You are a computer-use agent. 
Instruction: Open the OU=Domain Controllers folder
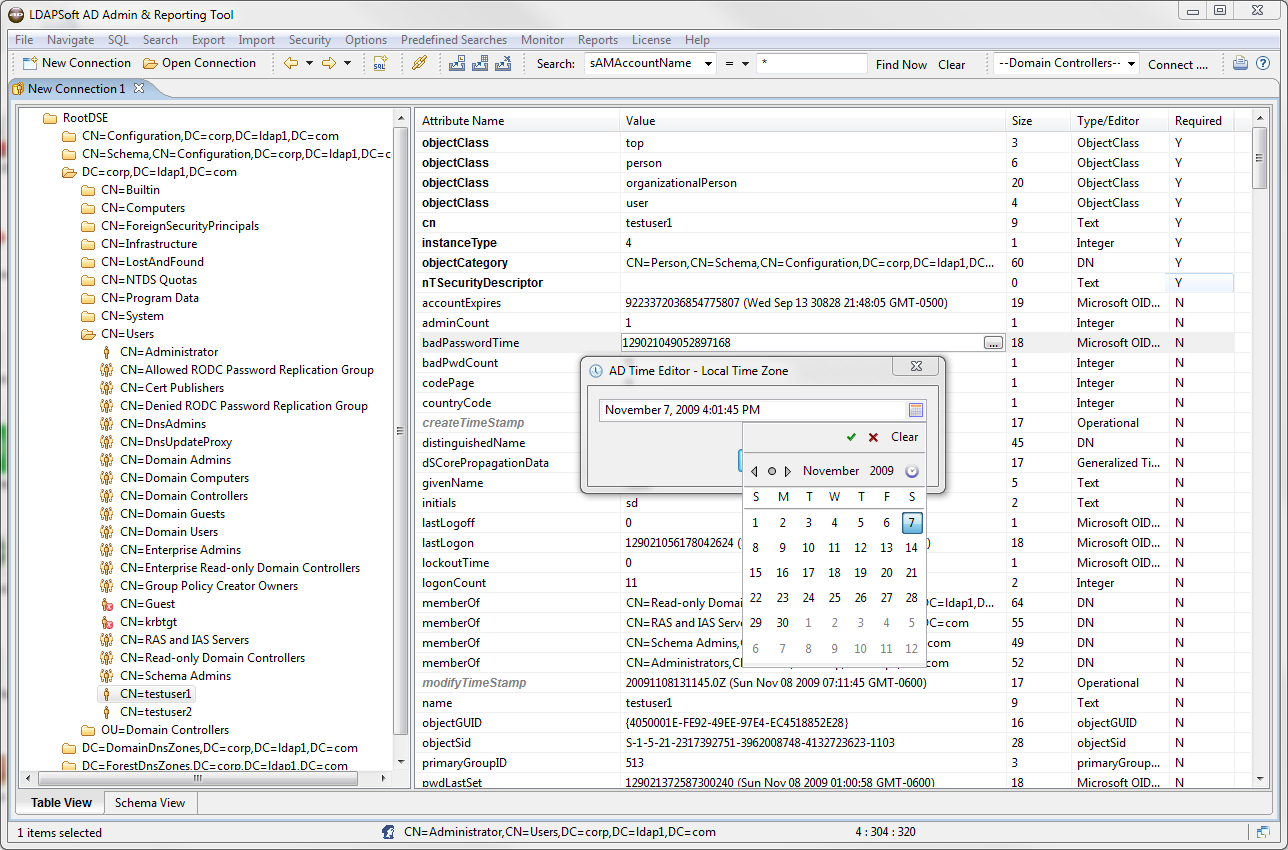(88, 730)
